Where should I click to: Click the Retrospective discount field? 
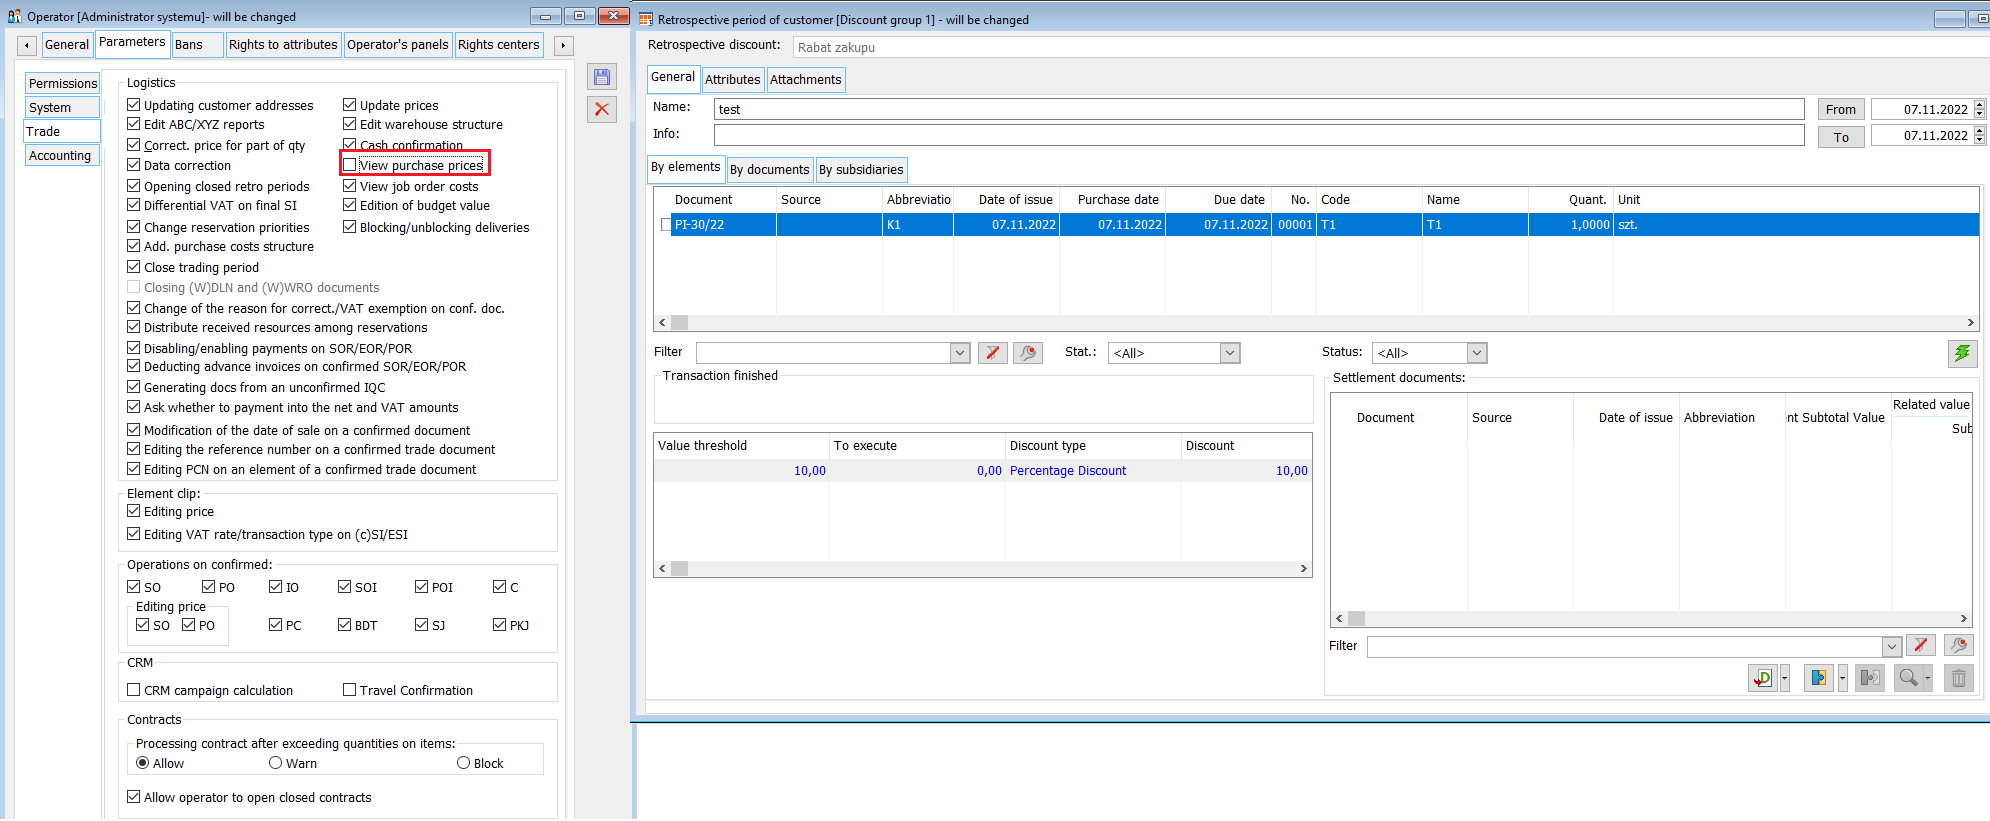(1390, 47)
